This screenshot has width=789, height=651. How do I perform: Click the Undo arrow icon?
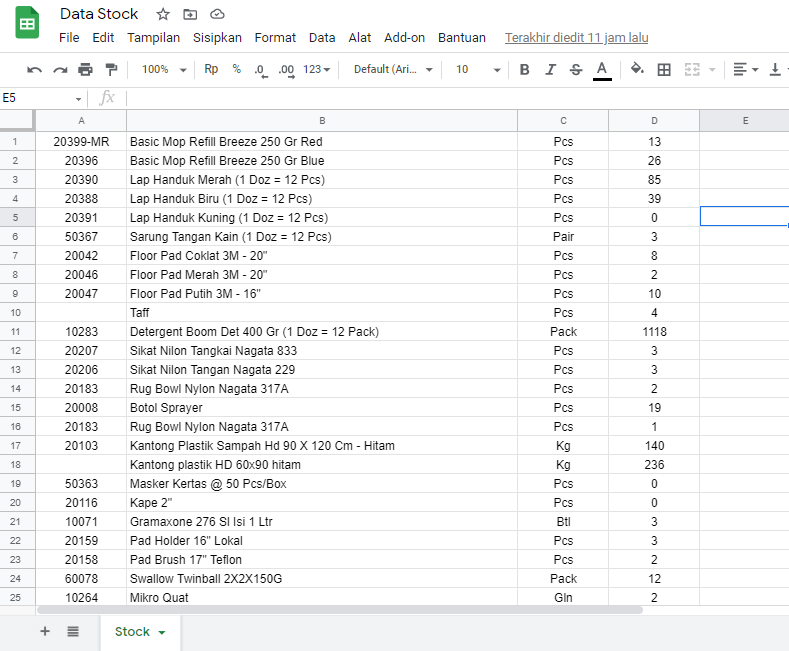[x=34, y=69]
